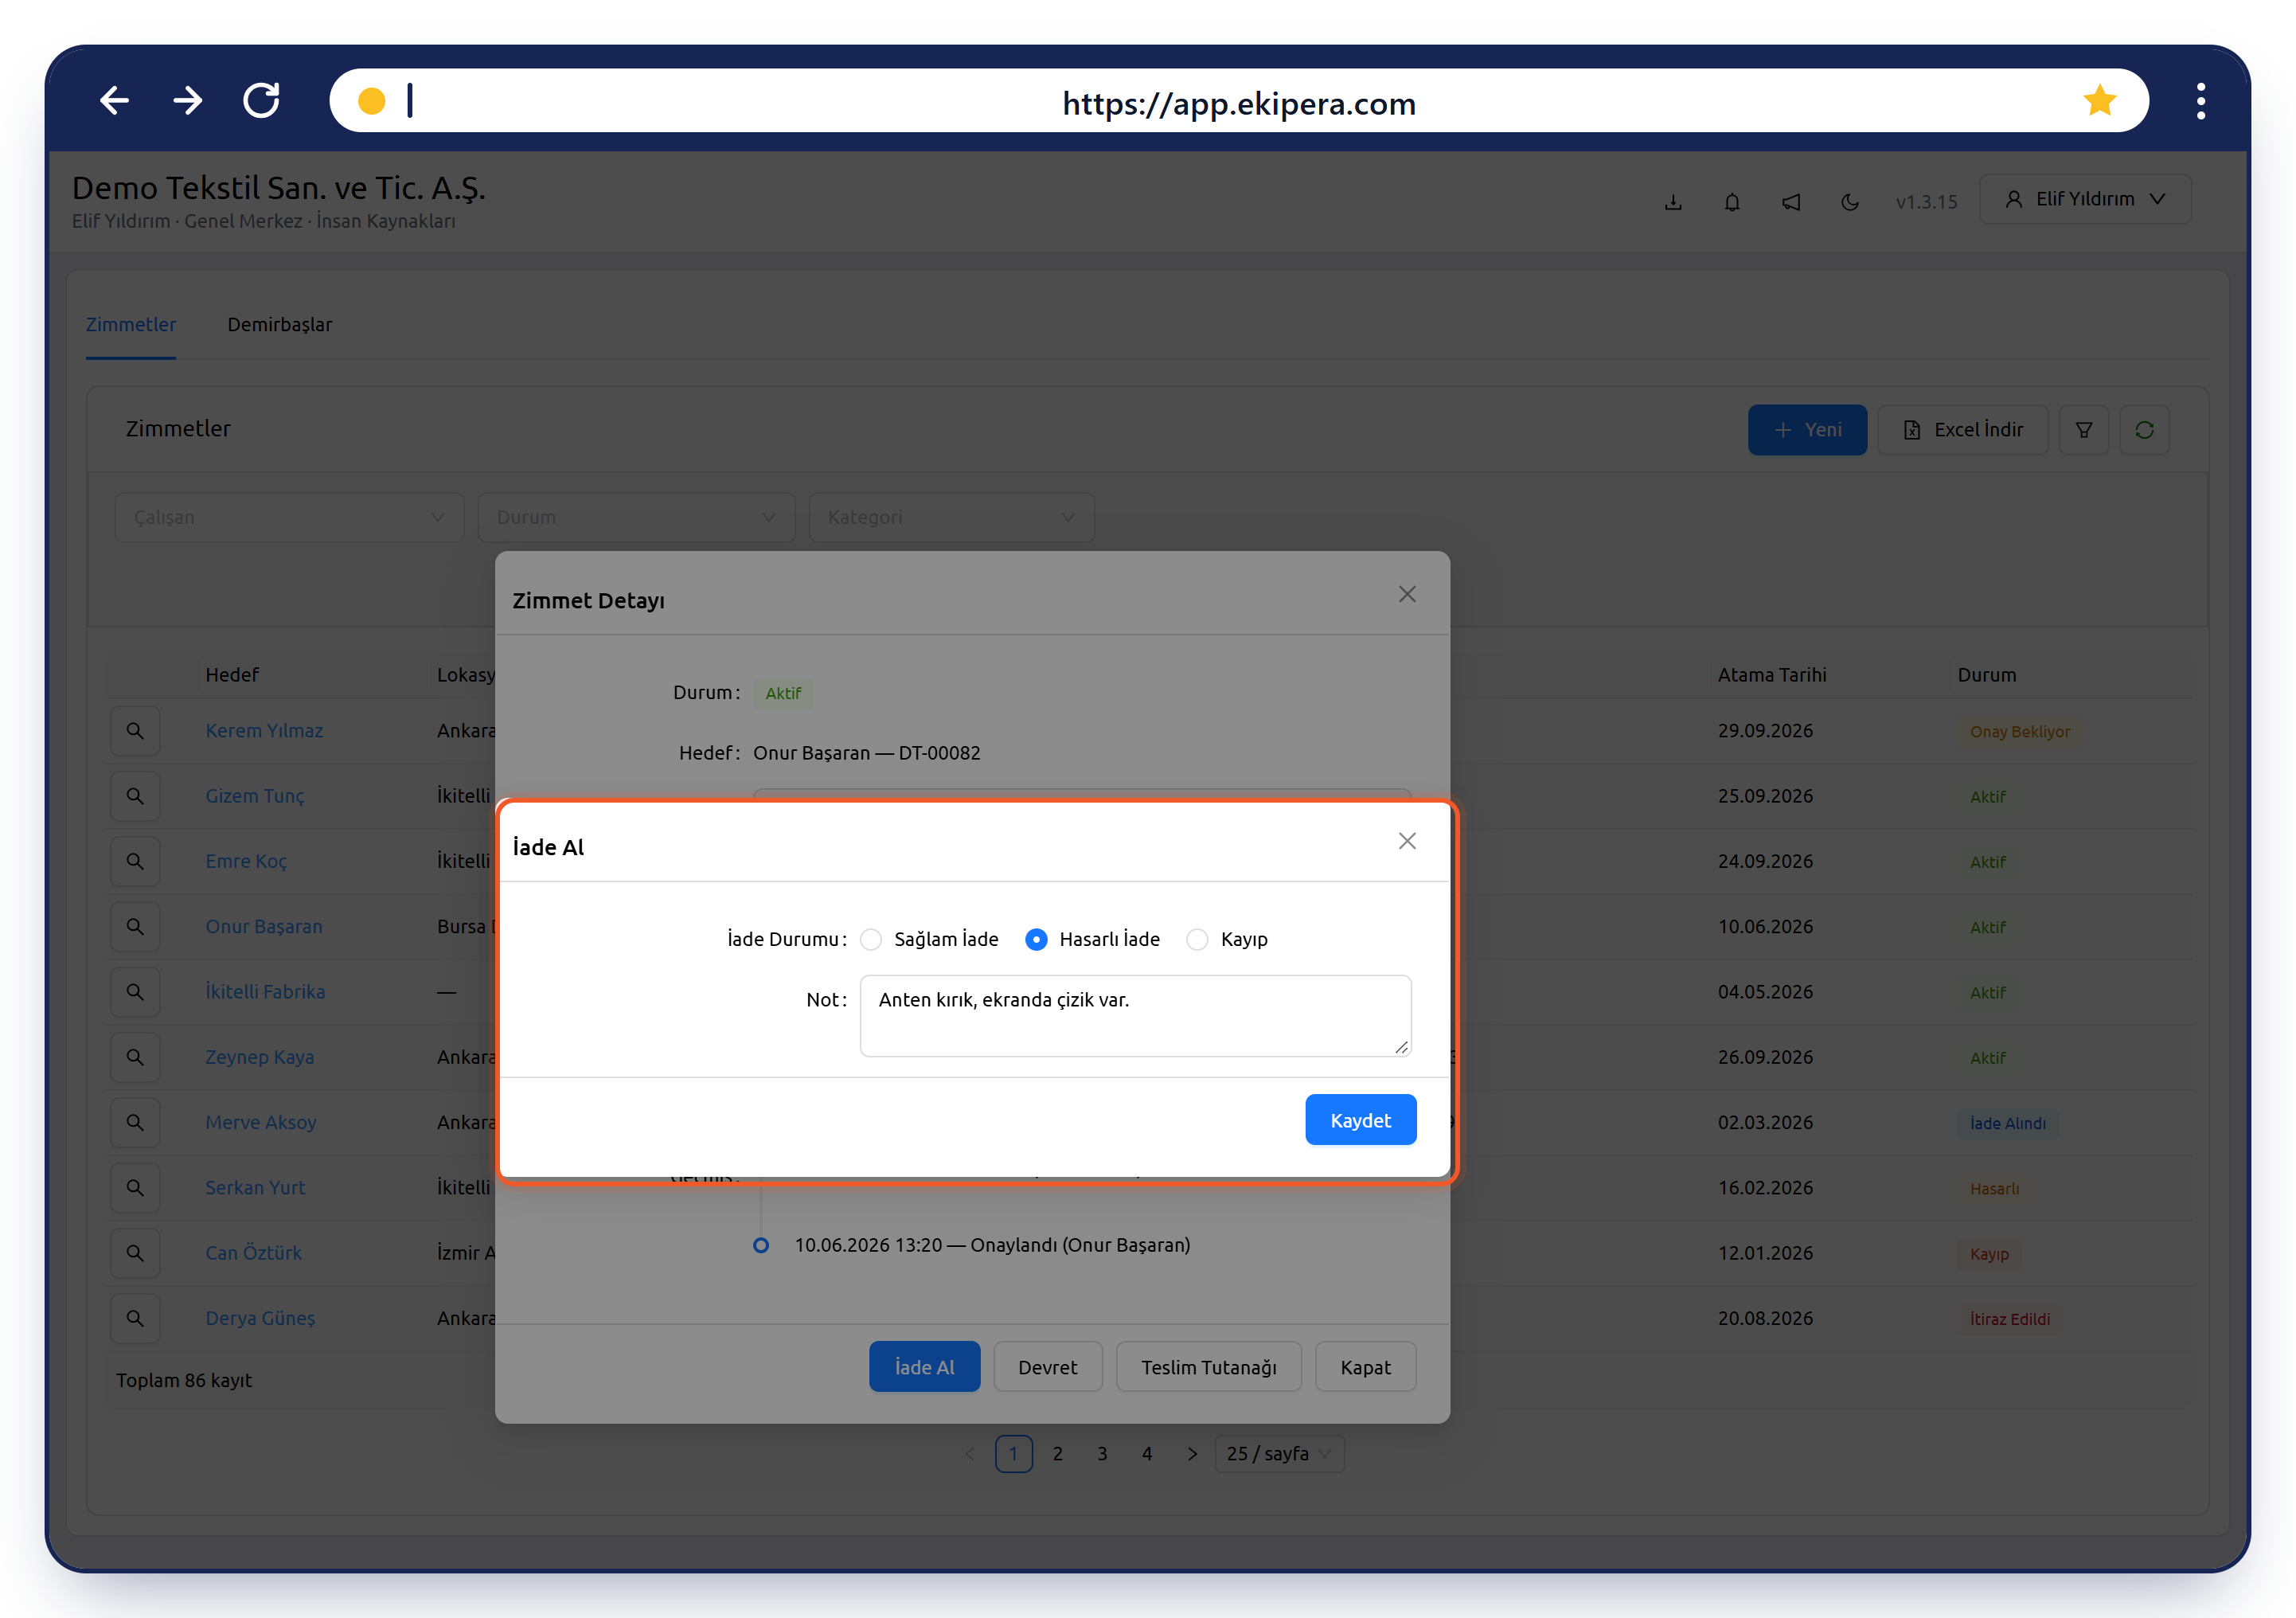Click the filter funnel icon

[2084, 430]
